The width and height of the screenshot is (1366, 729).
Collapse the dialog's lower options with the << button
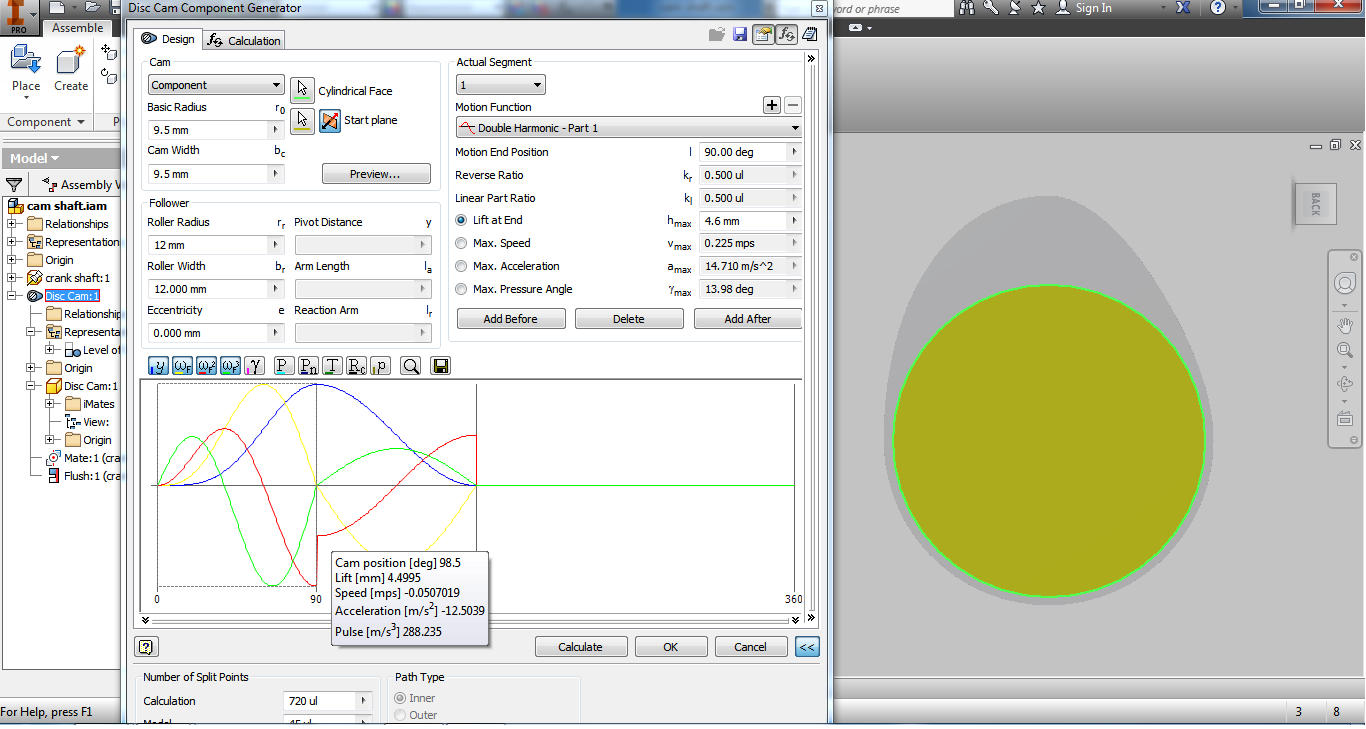807,647
